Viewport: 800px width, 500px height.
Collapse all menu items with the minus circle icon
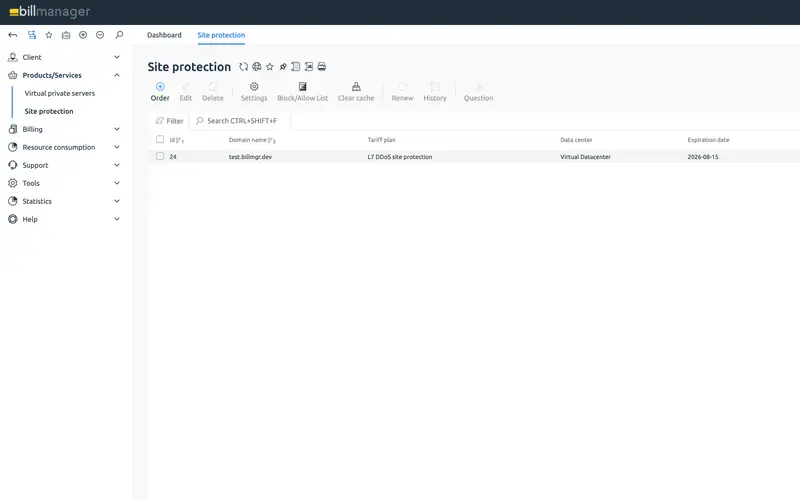pos(100,35)
